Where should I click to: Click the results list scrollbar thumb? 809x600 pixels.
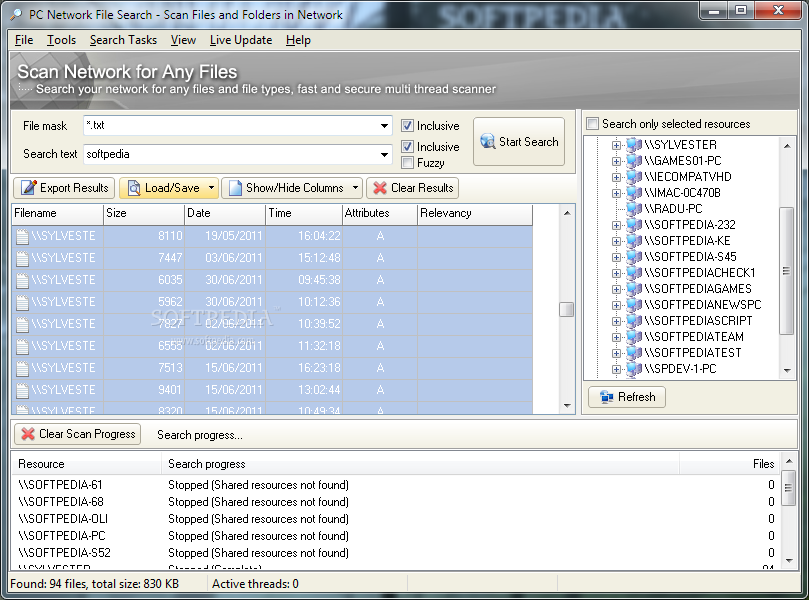567,309
